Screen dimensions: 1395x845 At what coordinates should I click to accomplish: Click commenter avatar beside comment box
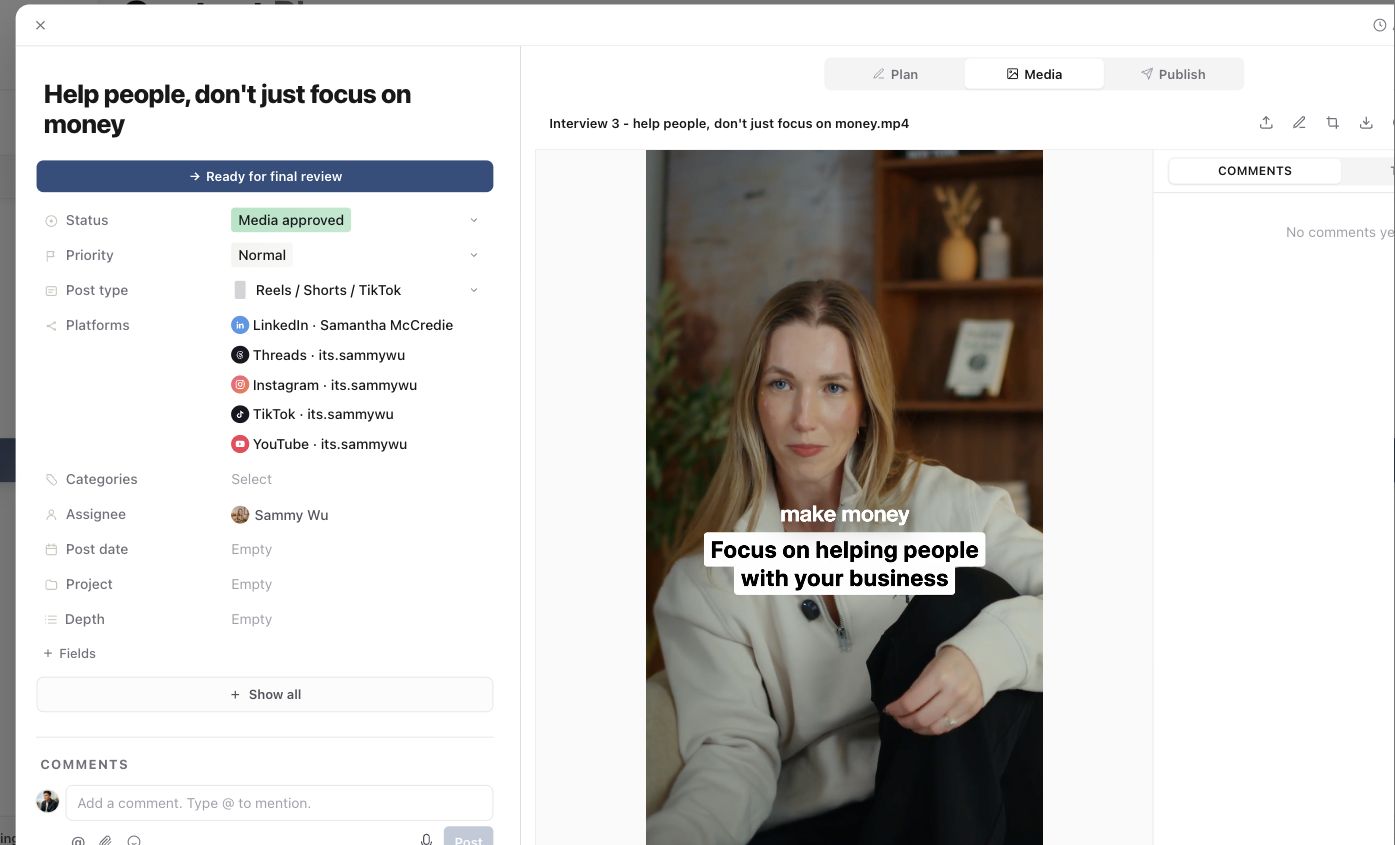[x=48, y=801]
